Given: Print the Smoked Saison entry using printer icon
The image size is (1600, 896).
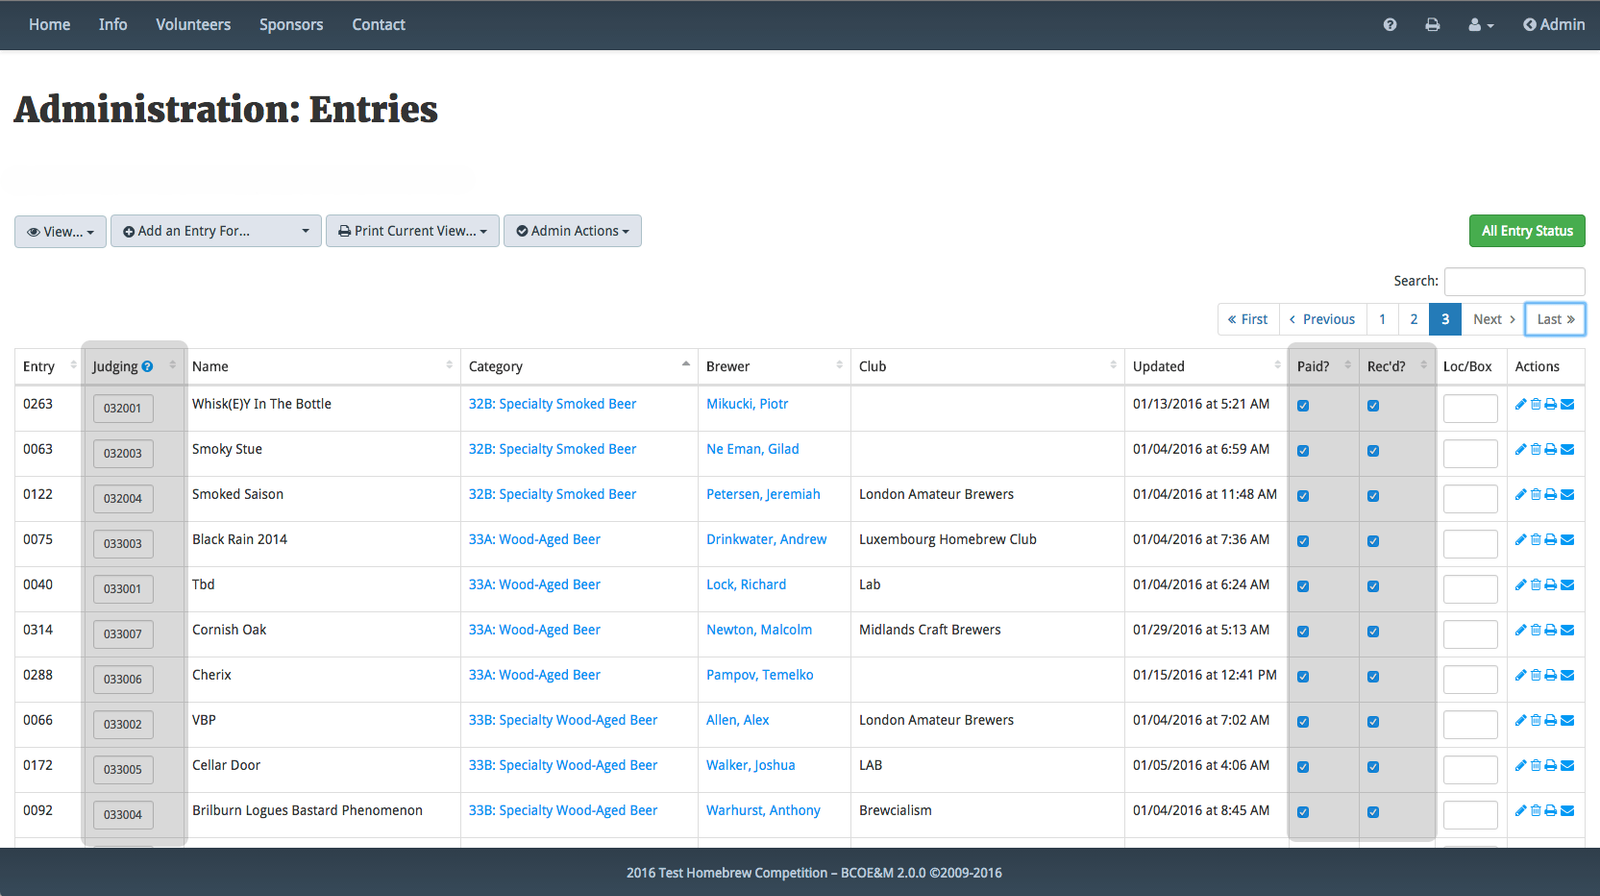Looking at the screenshot, I should pyautogui.click(x=1551, y=494).
